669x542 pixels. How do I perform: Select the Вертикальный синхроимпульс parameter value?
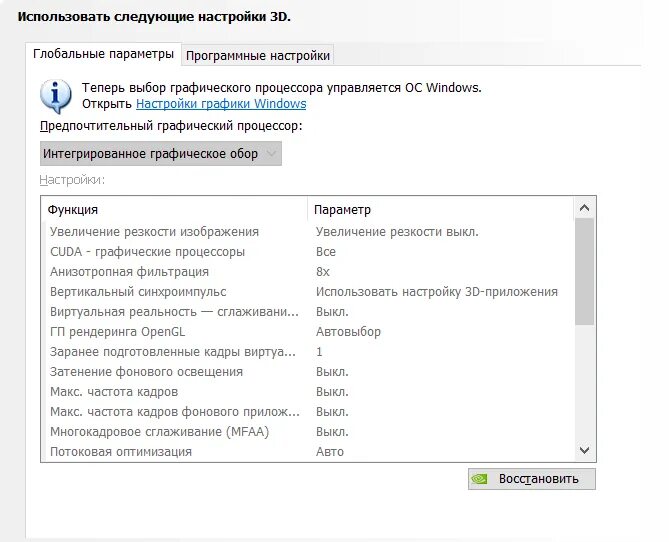436,292
